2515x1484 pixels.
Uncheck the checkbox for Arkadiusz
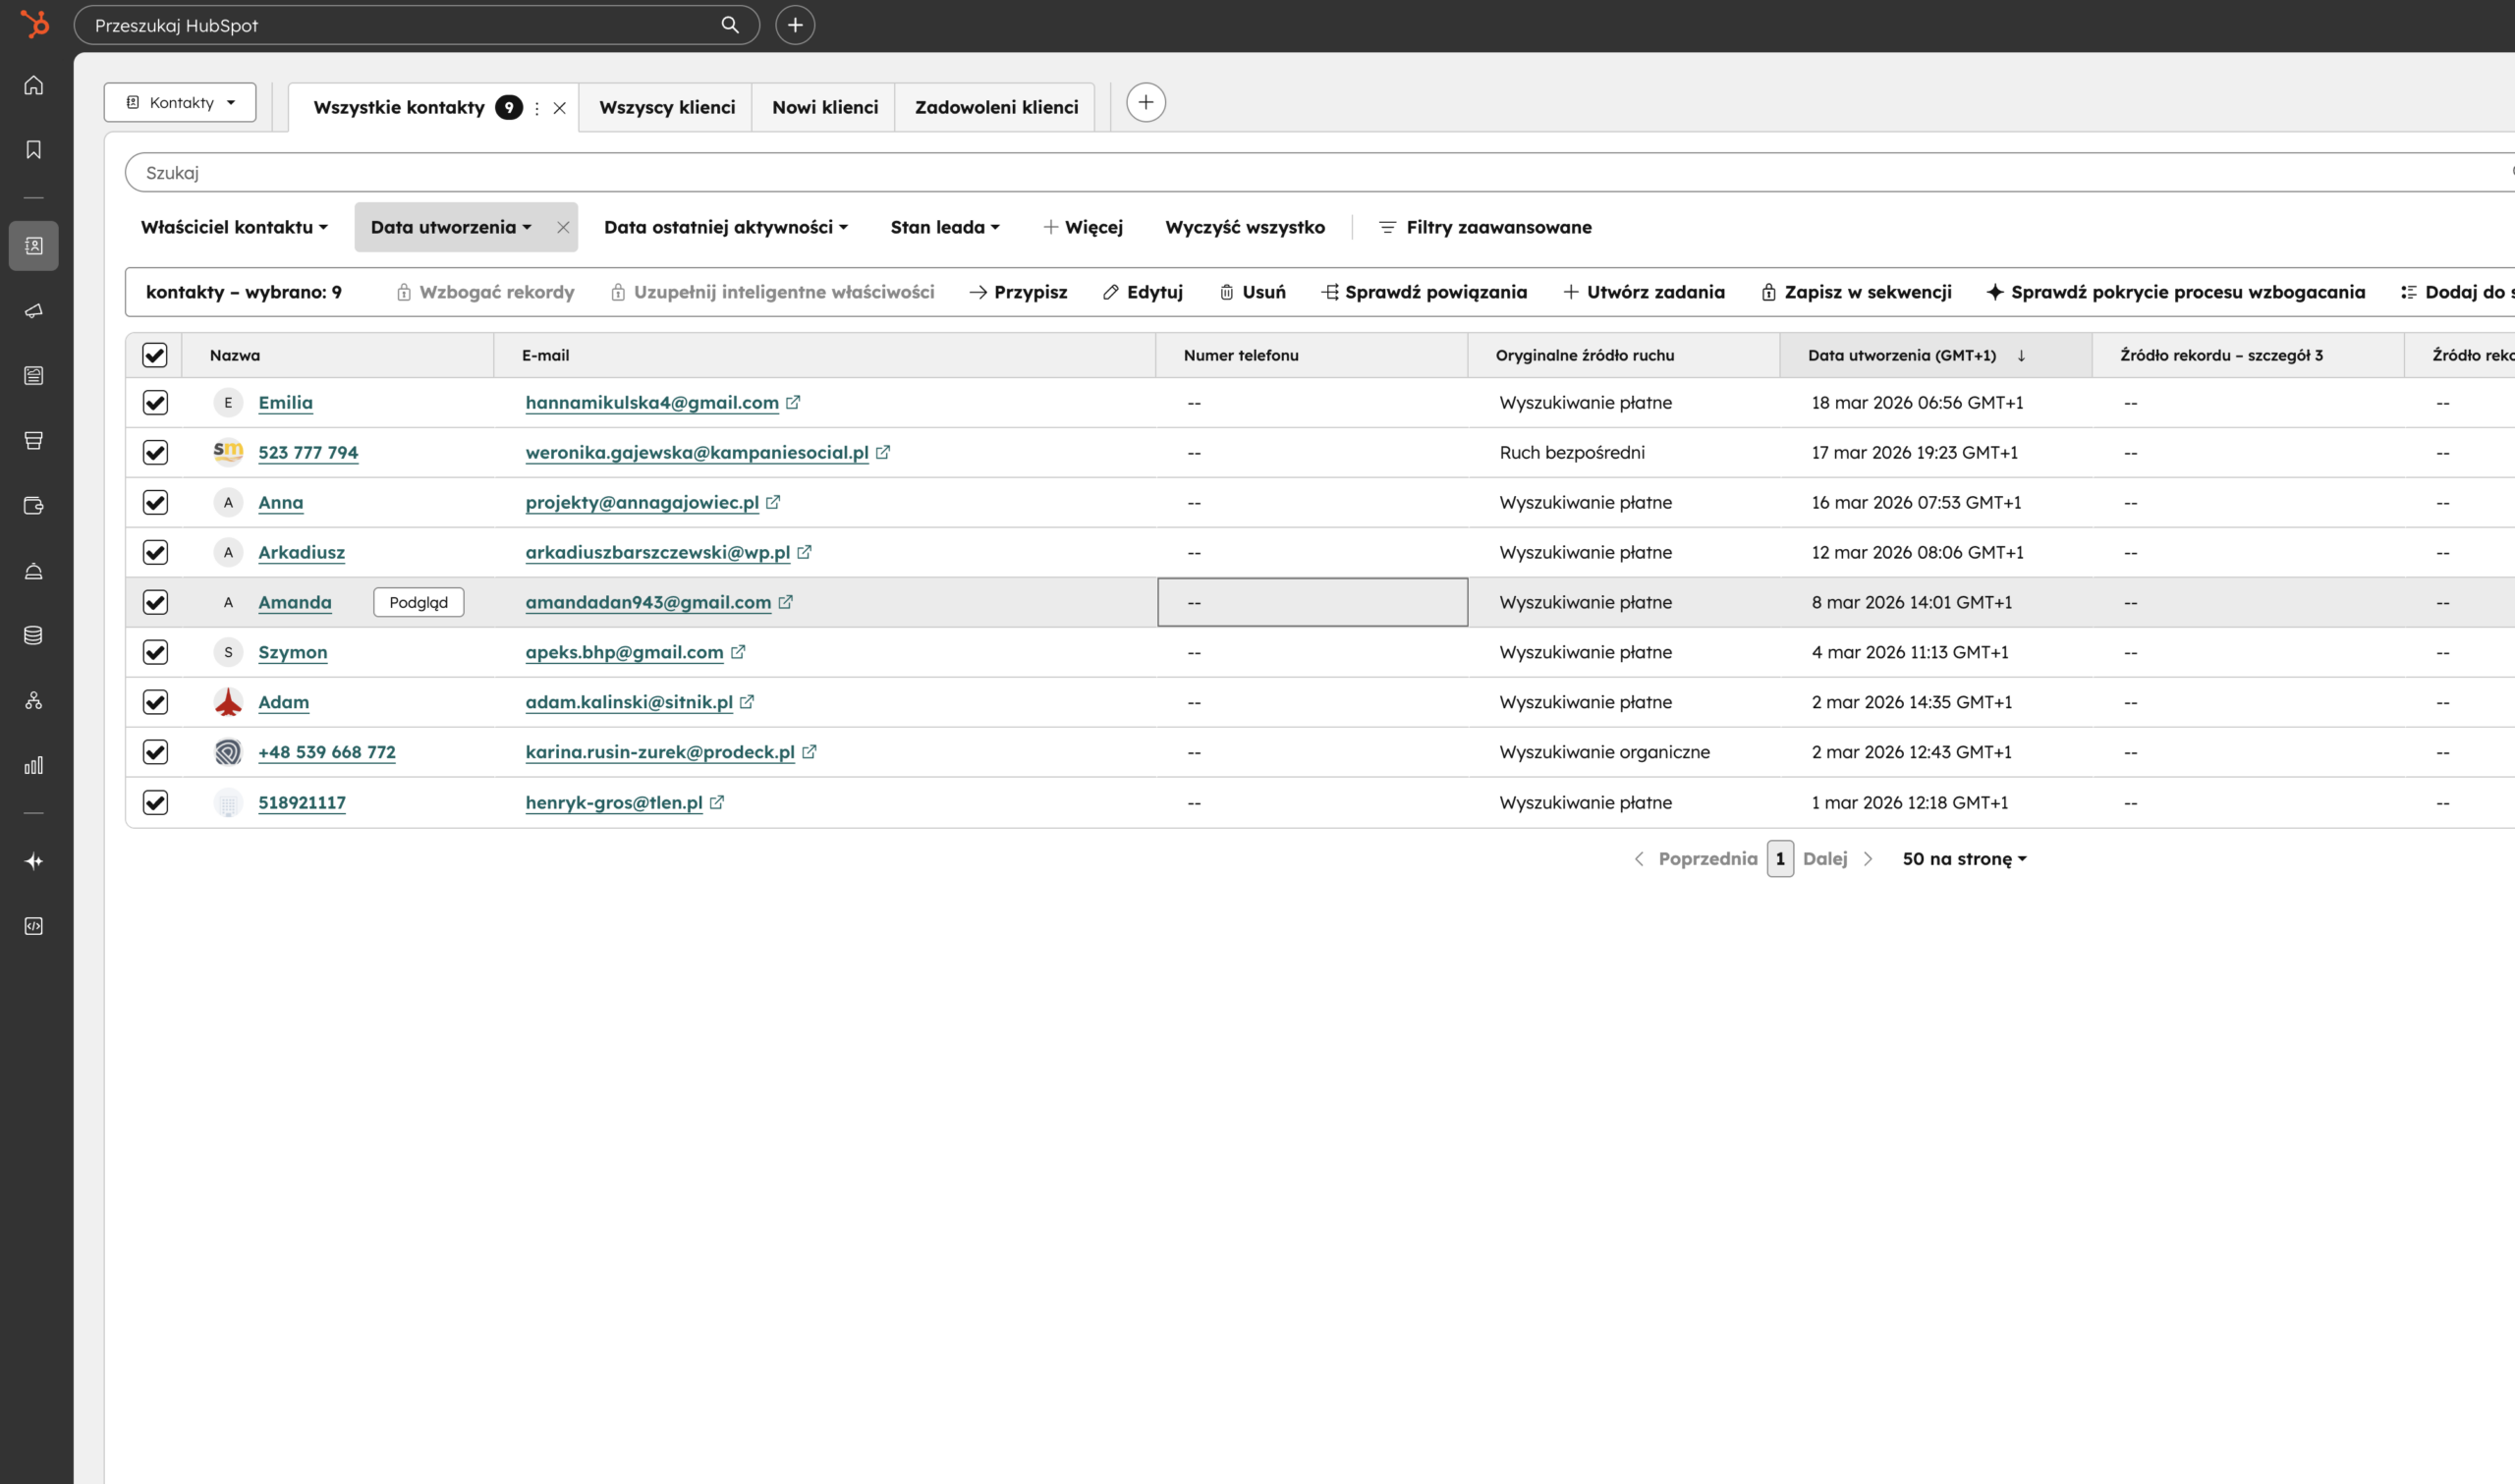tap(155, 552)
